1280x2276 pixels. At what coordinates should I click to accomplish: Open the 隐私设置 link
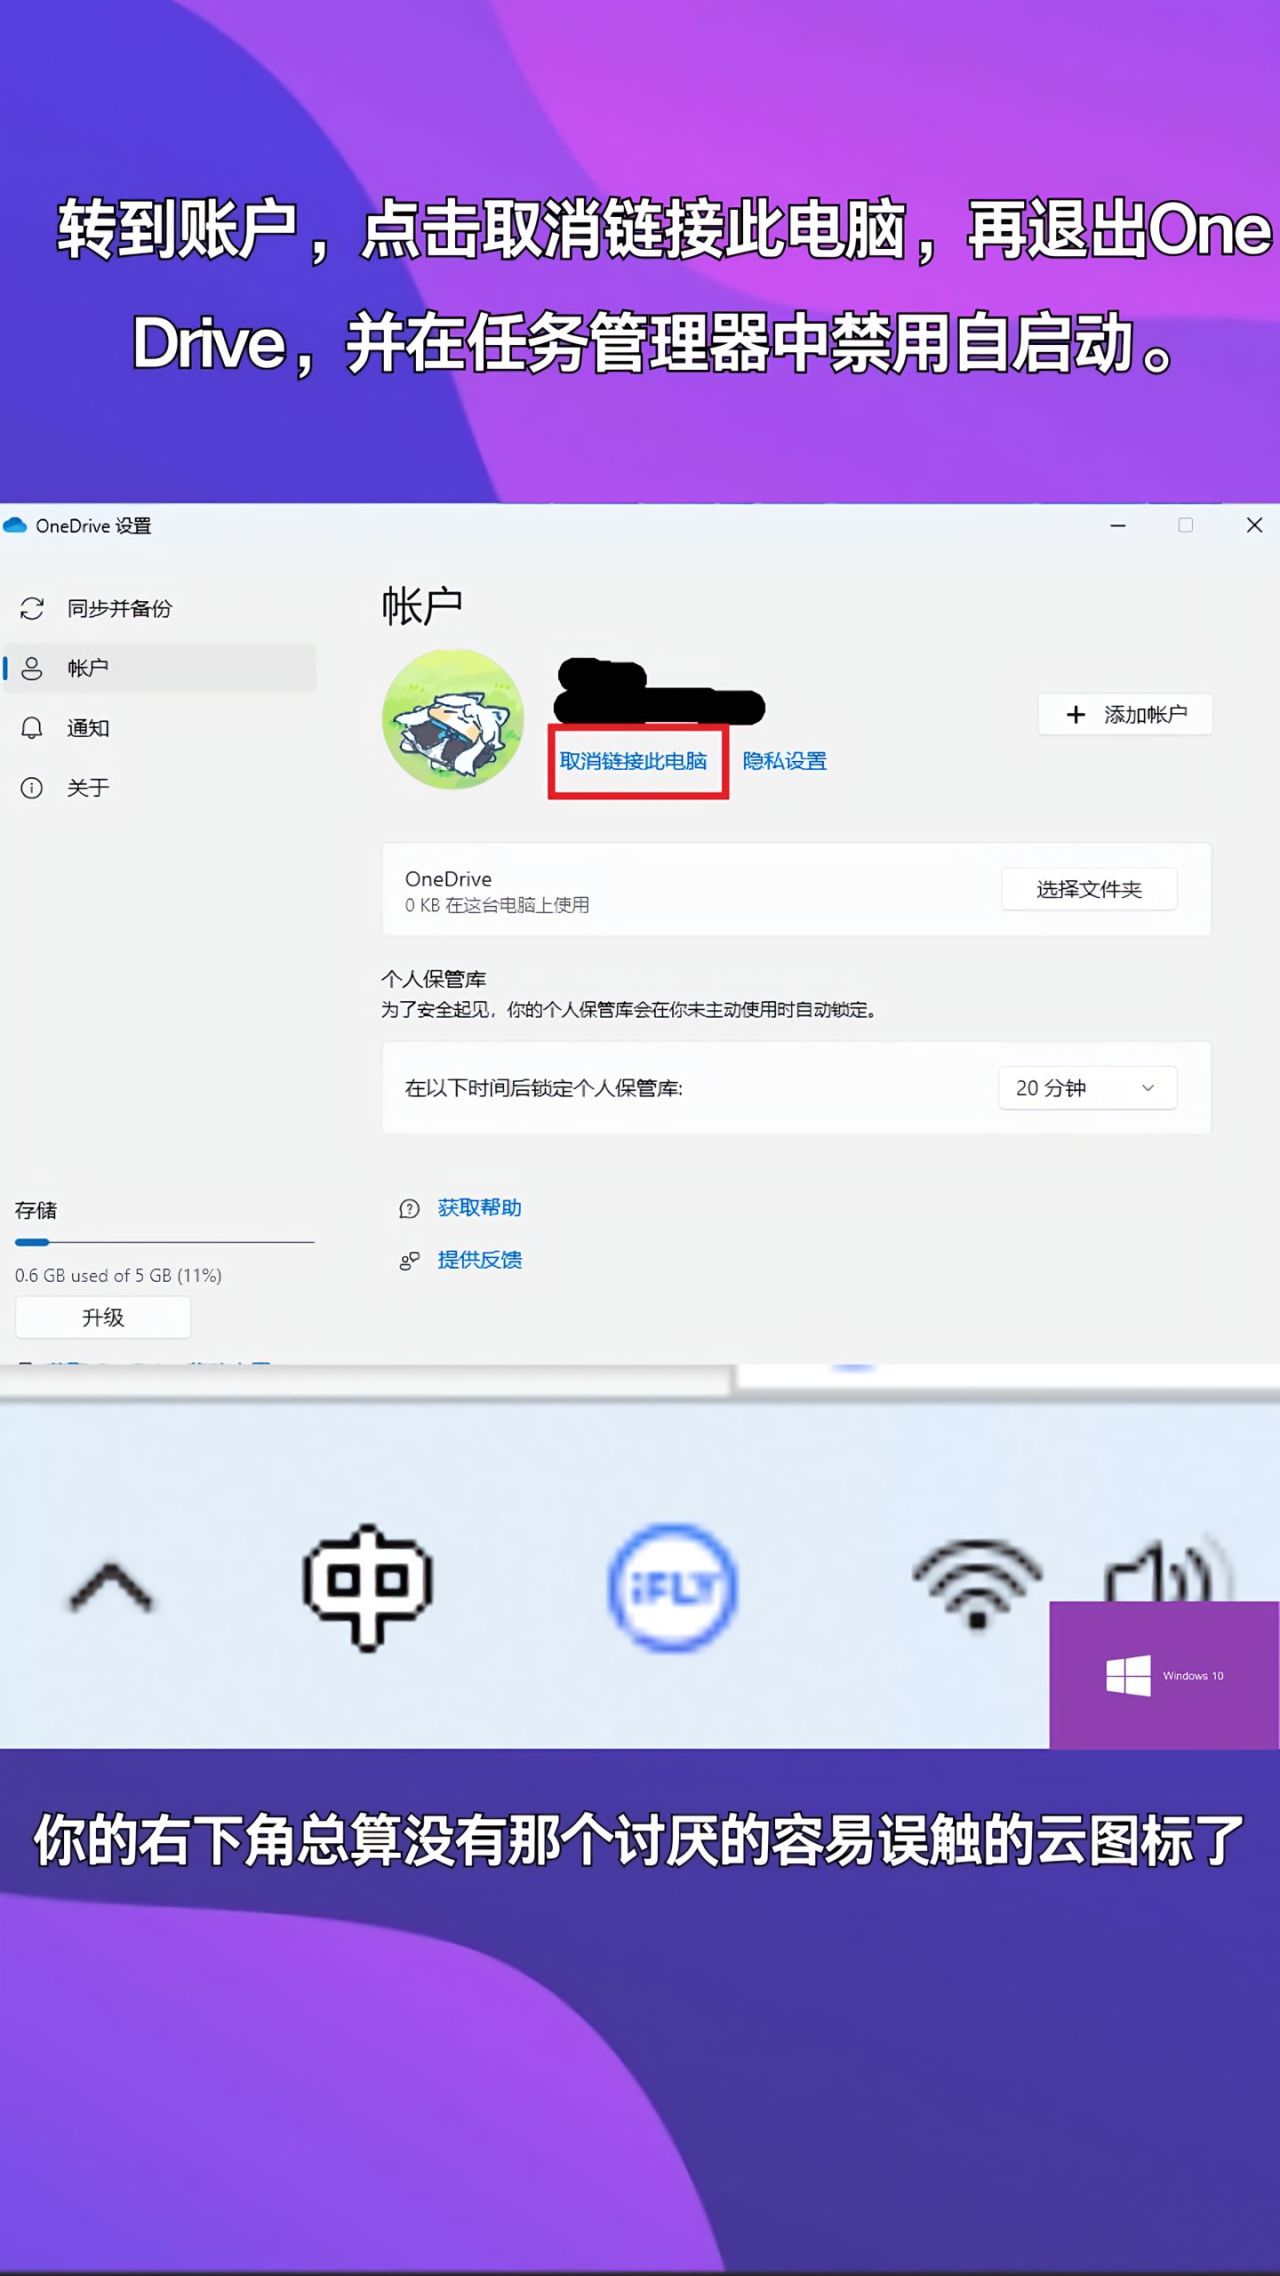[x=785, y=761]
